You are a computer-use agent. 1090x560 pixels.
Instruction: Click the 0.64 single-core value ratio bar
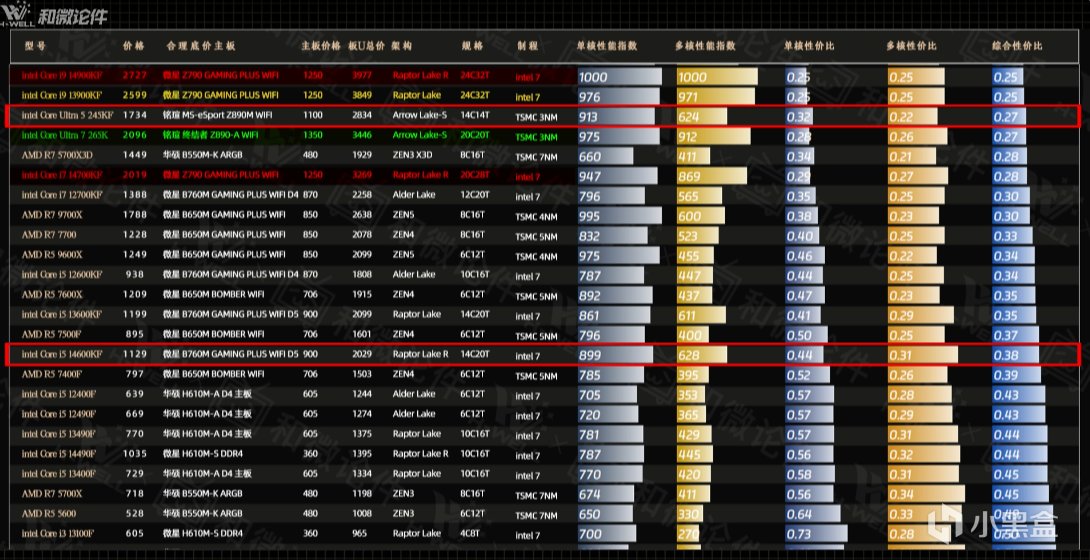[813, 515]
